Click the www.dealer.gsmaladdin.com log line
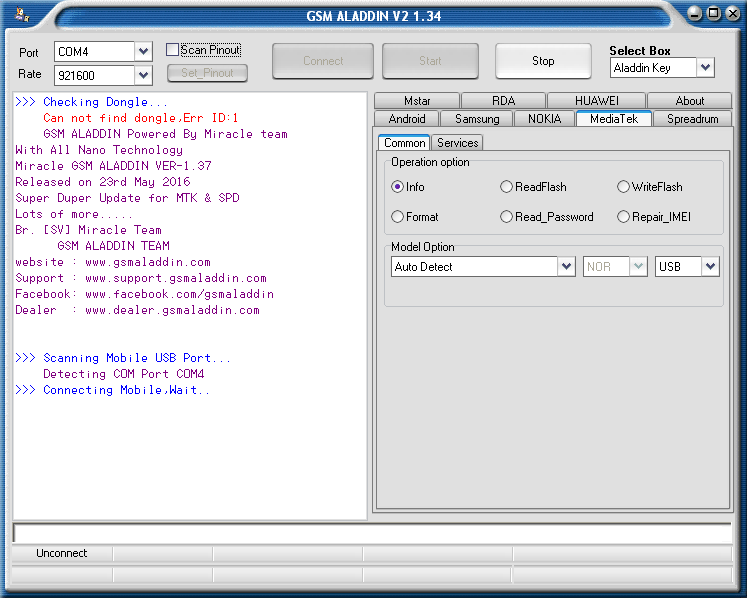The image size is (747, 598). [x=138, y=310]
